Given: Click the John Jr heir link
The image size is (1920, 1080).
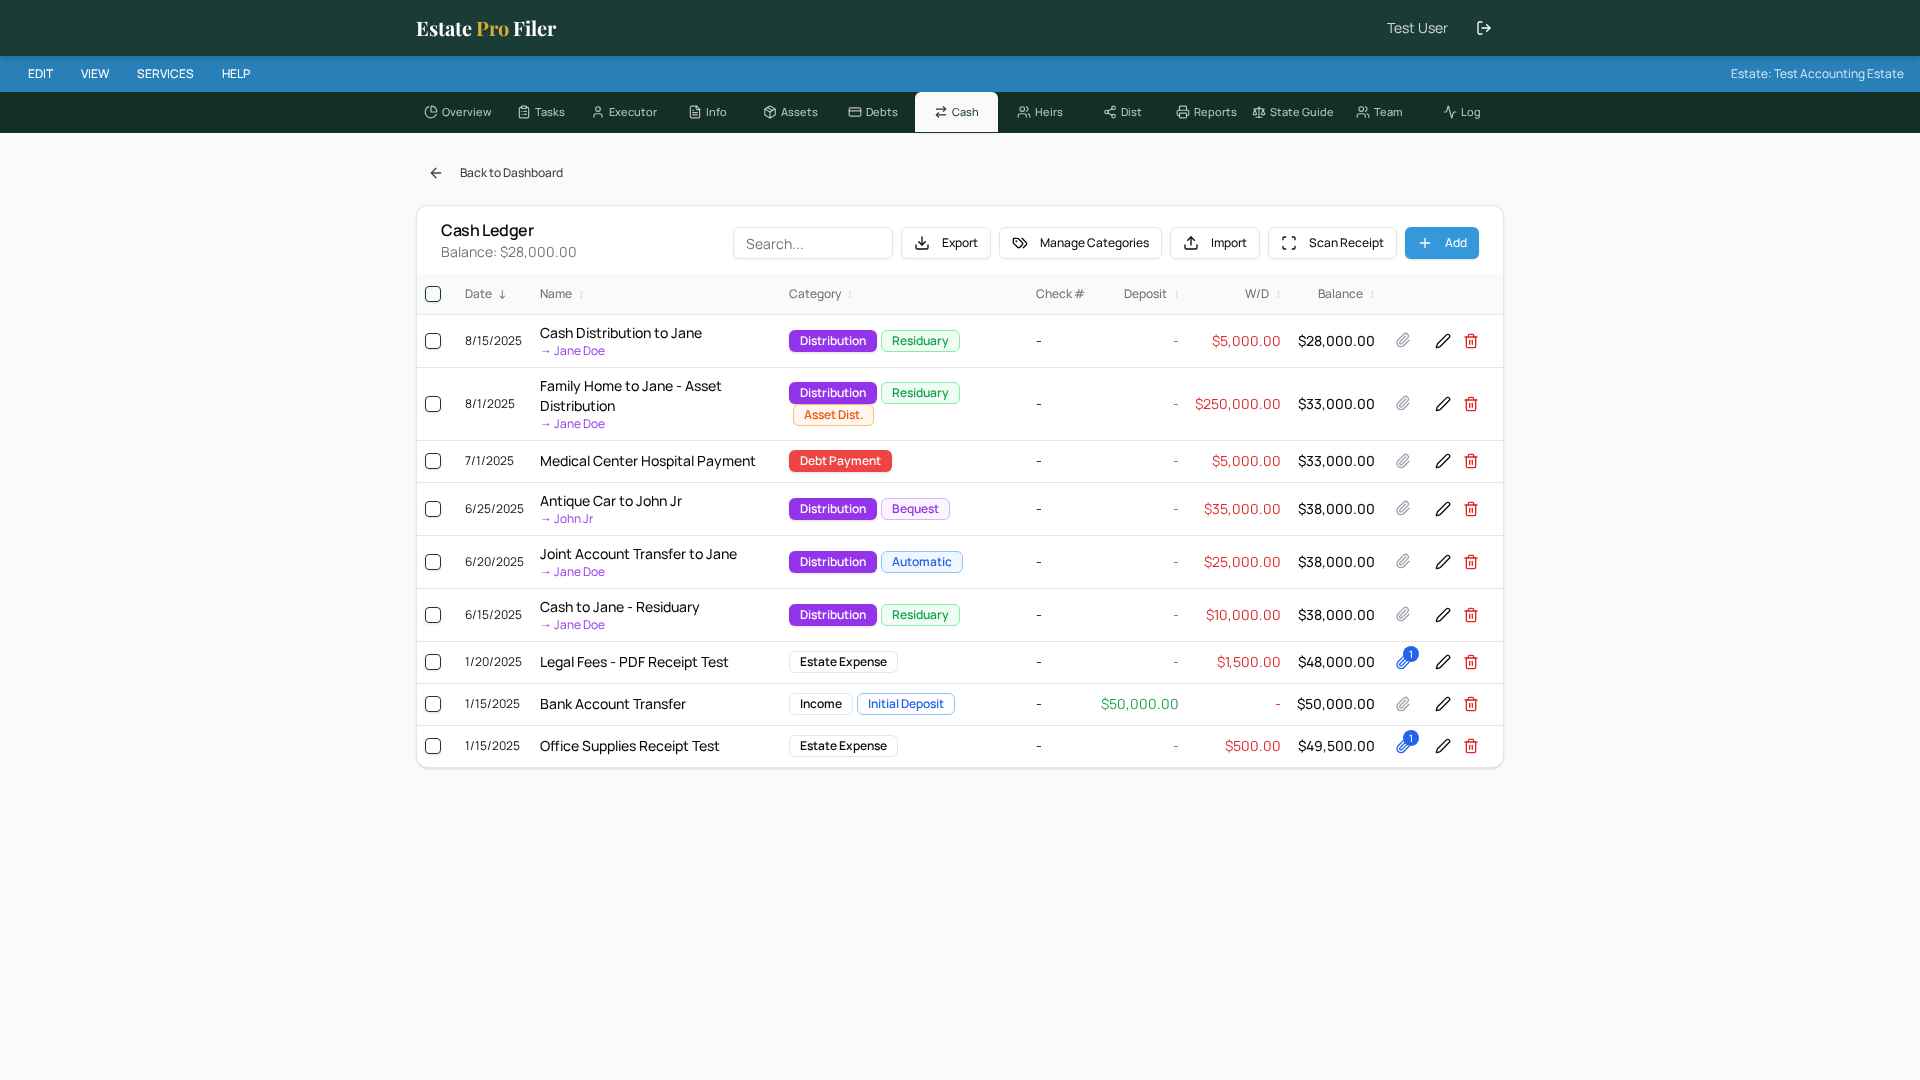Looking at the screenshot, I should click(x=566, y=519).
